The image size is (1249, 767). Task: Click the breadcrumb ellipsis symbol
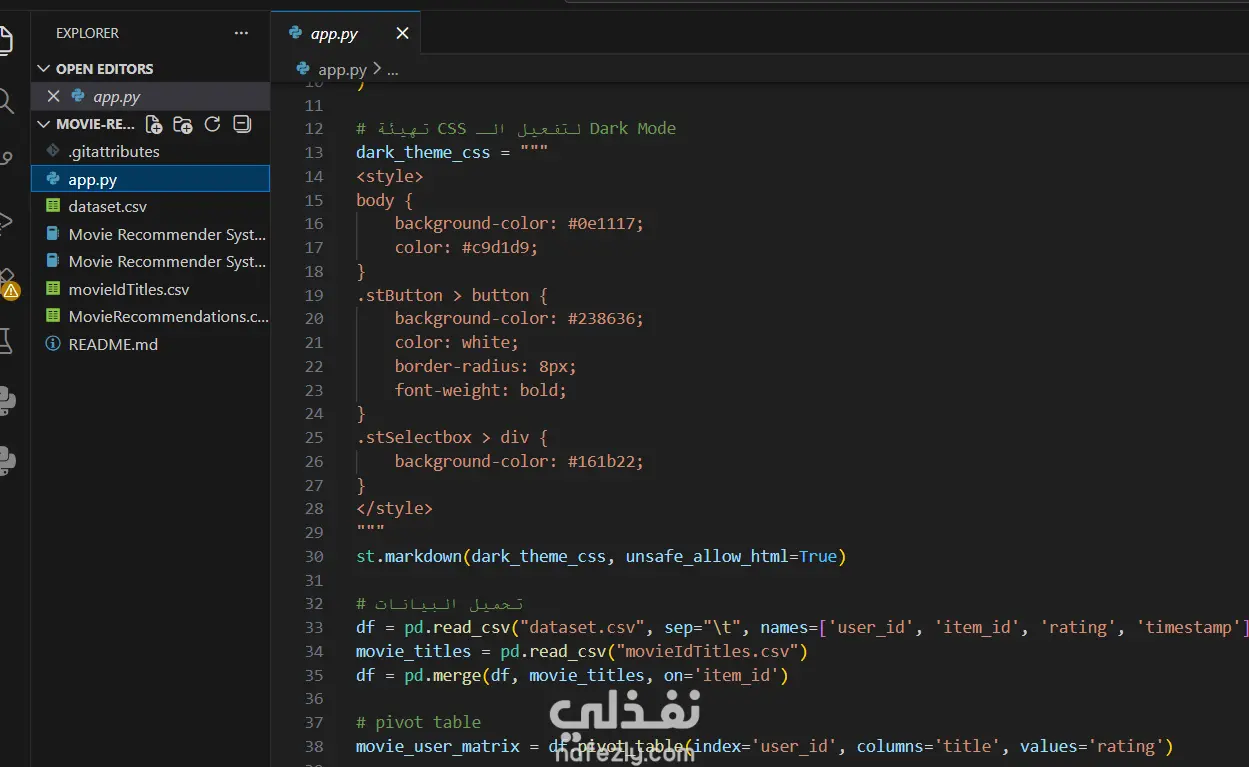(x=392, y=70)
